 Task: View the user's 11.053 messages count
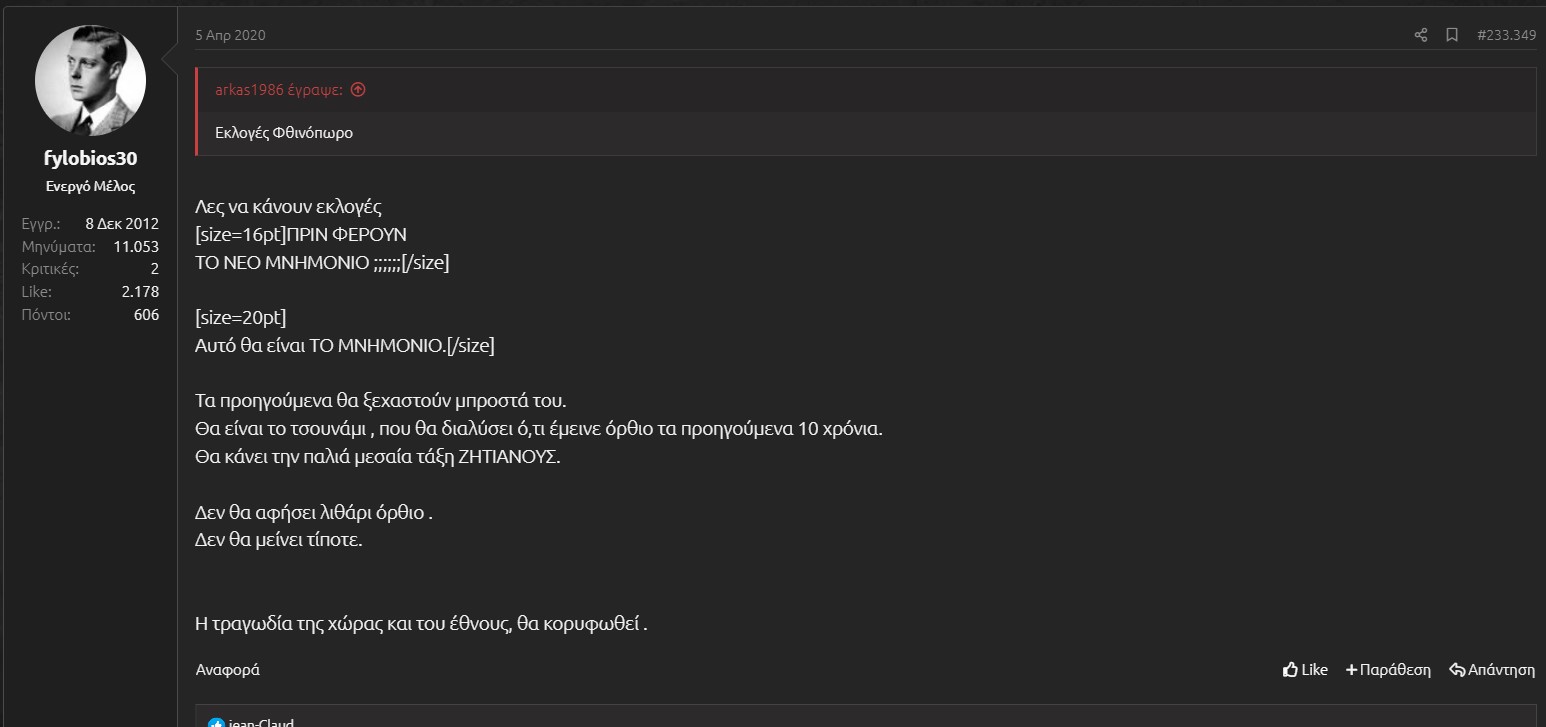click(x=135, y=246)
